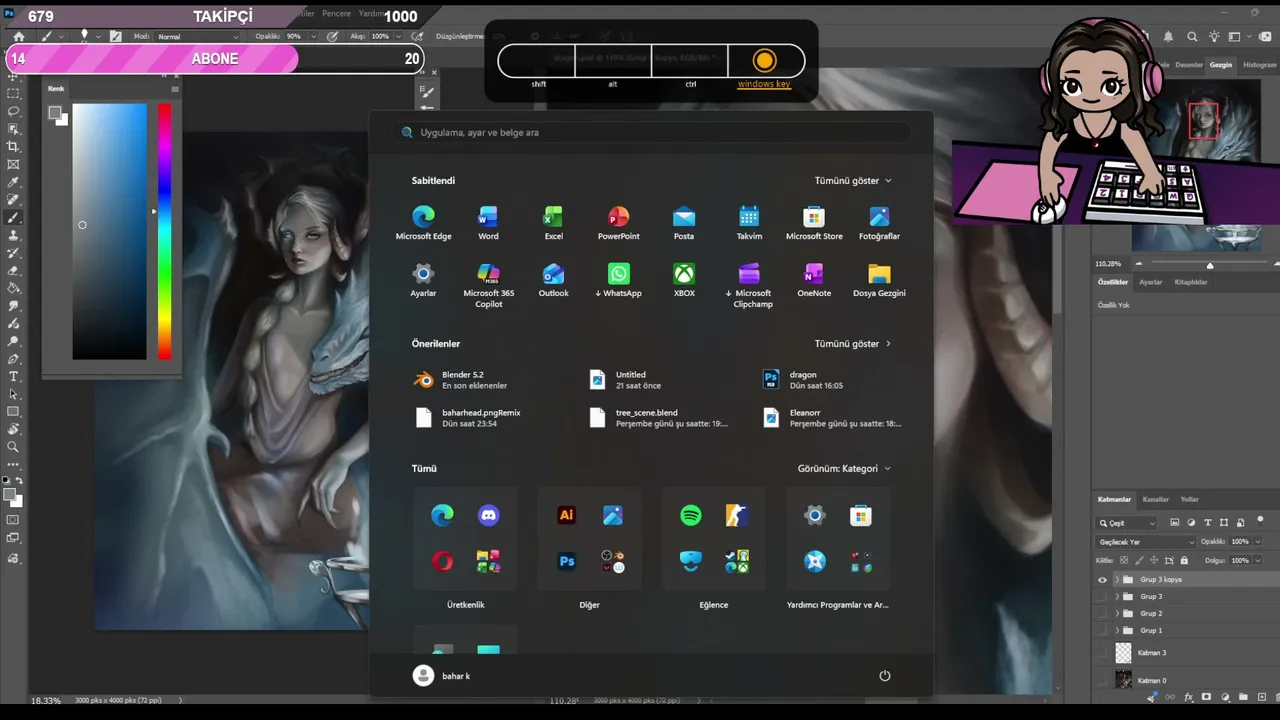Show all pinned apps with Tümünü göster
The image size is (1280, 720).
click(853, 181)
